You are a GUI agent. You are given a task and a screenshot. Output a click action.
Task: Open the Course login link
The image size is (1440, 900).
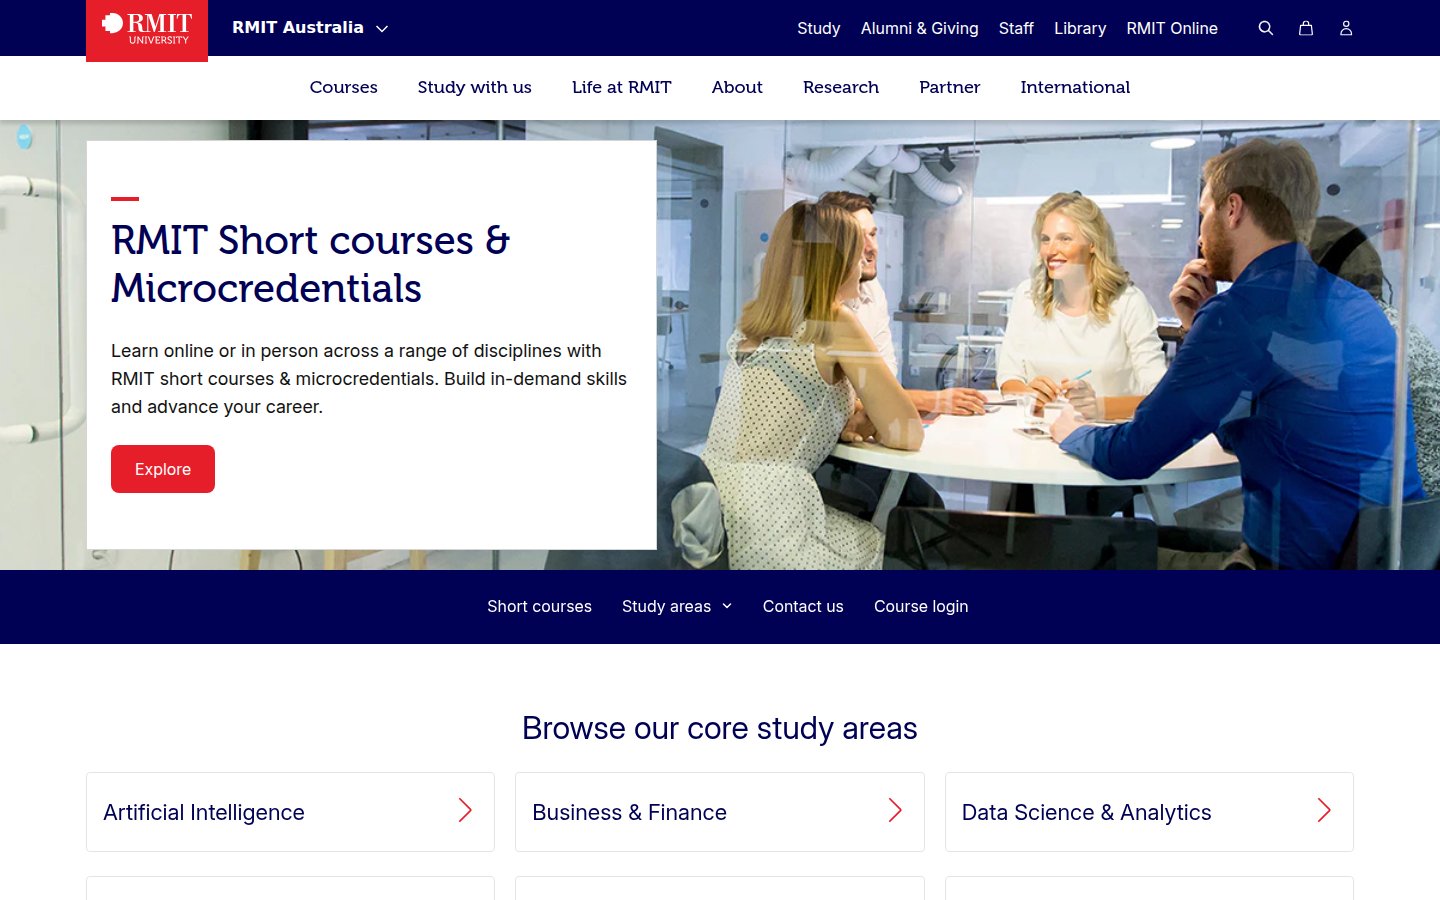[x=920, y=606]
